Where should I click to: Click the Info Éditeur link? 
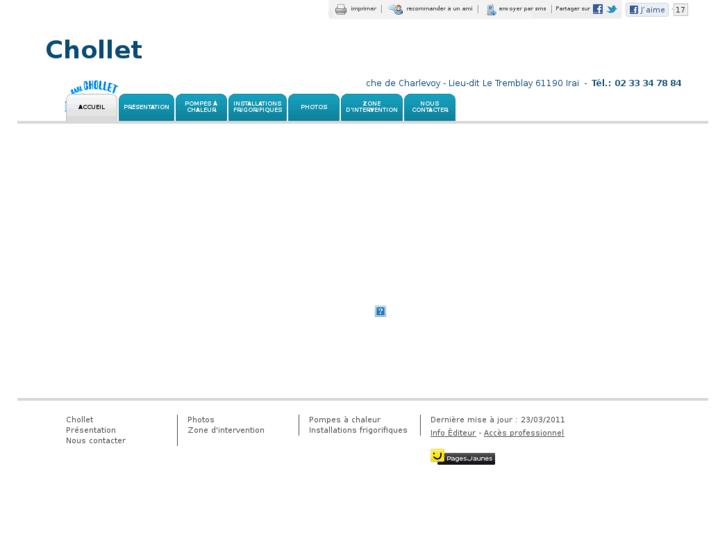[x=453, y=433]
